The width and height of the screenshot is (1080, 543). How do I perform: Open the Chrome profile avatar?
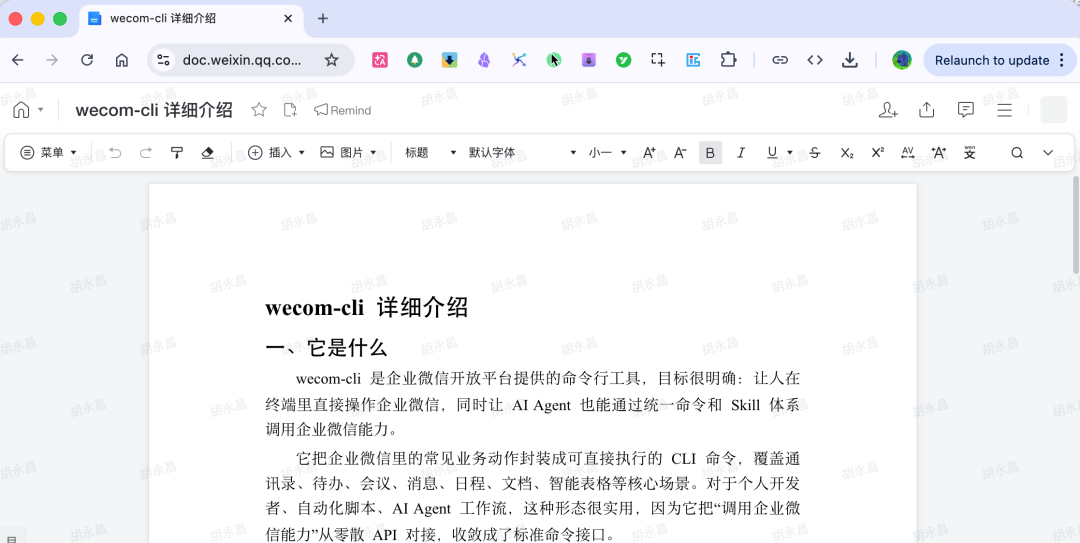(x=902, y=60)
